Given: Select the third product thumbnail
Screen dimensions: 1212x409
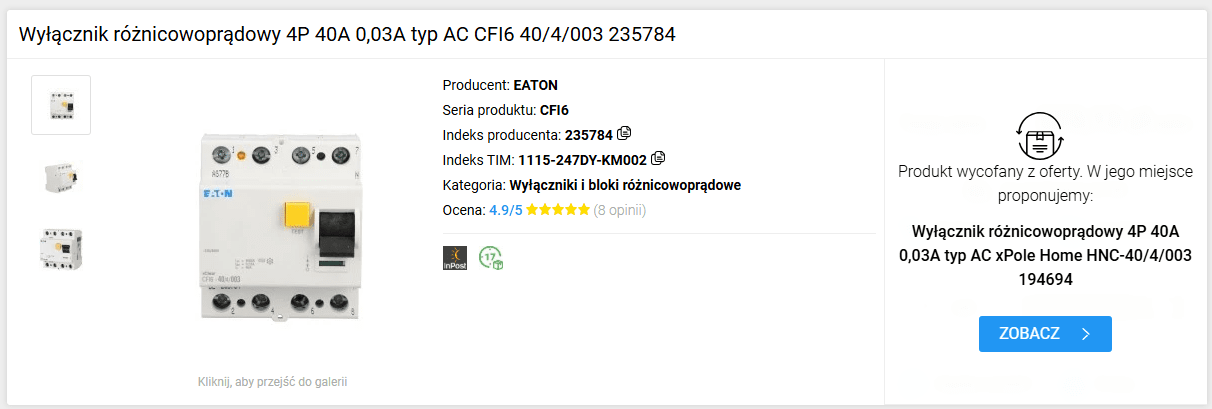Looking at the screenshot, I should [x=61, y=248].
